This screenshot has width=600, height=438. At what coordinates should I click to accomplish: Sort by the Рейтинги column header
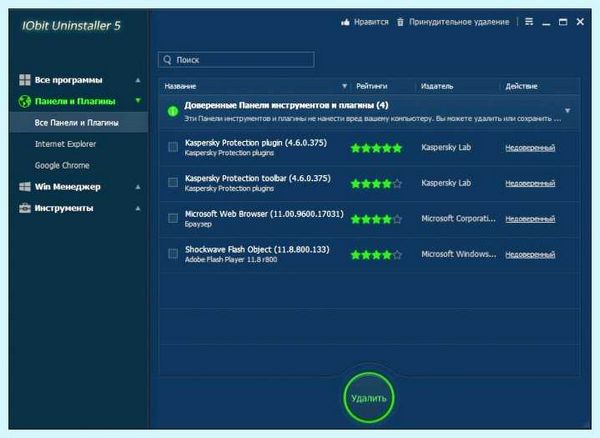tap(372, 86)
